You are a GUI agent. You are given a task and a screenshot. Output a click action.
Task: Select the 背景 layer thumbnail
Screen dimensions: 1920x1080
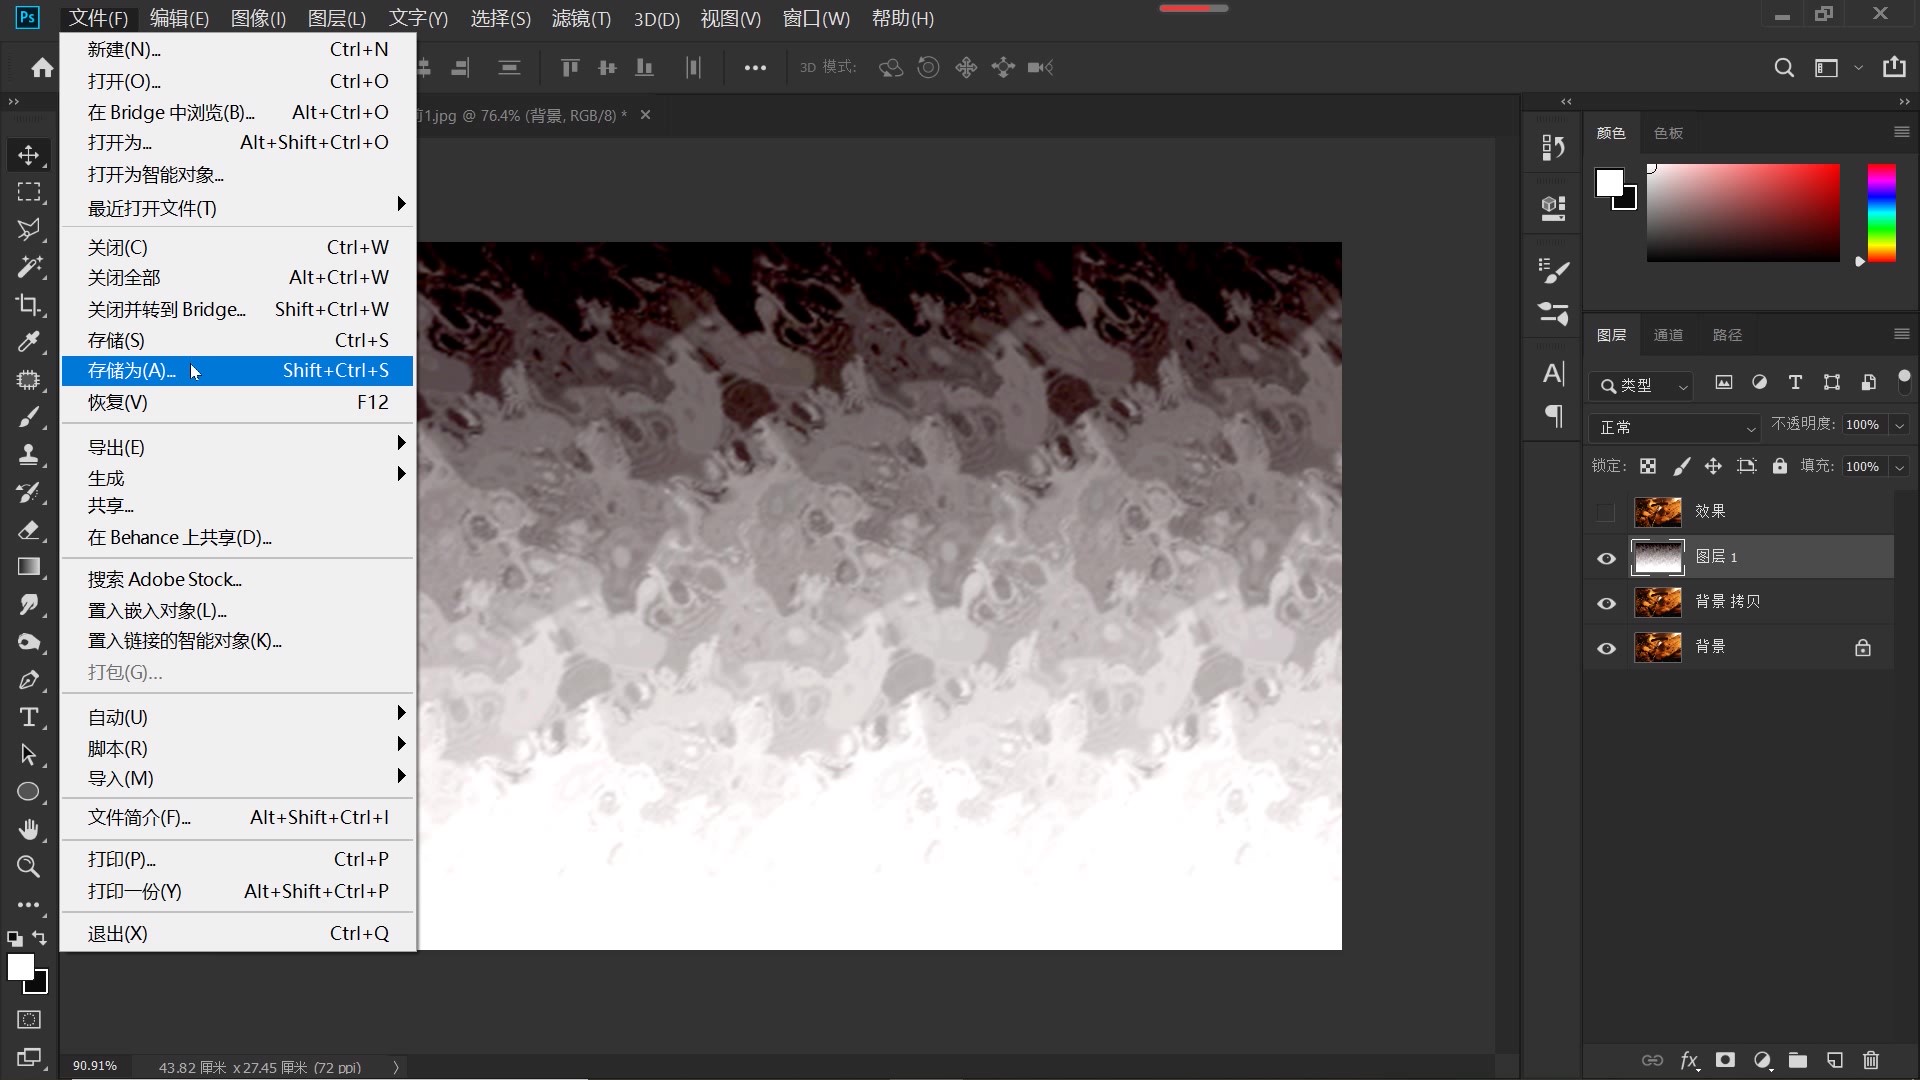pos(1657,647)
